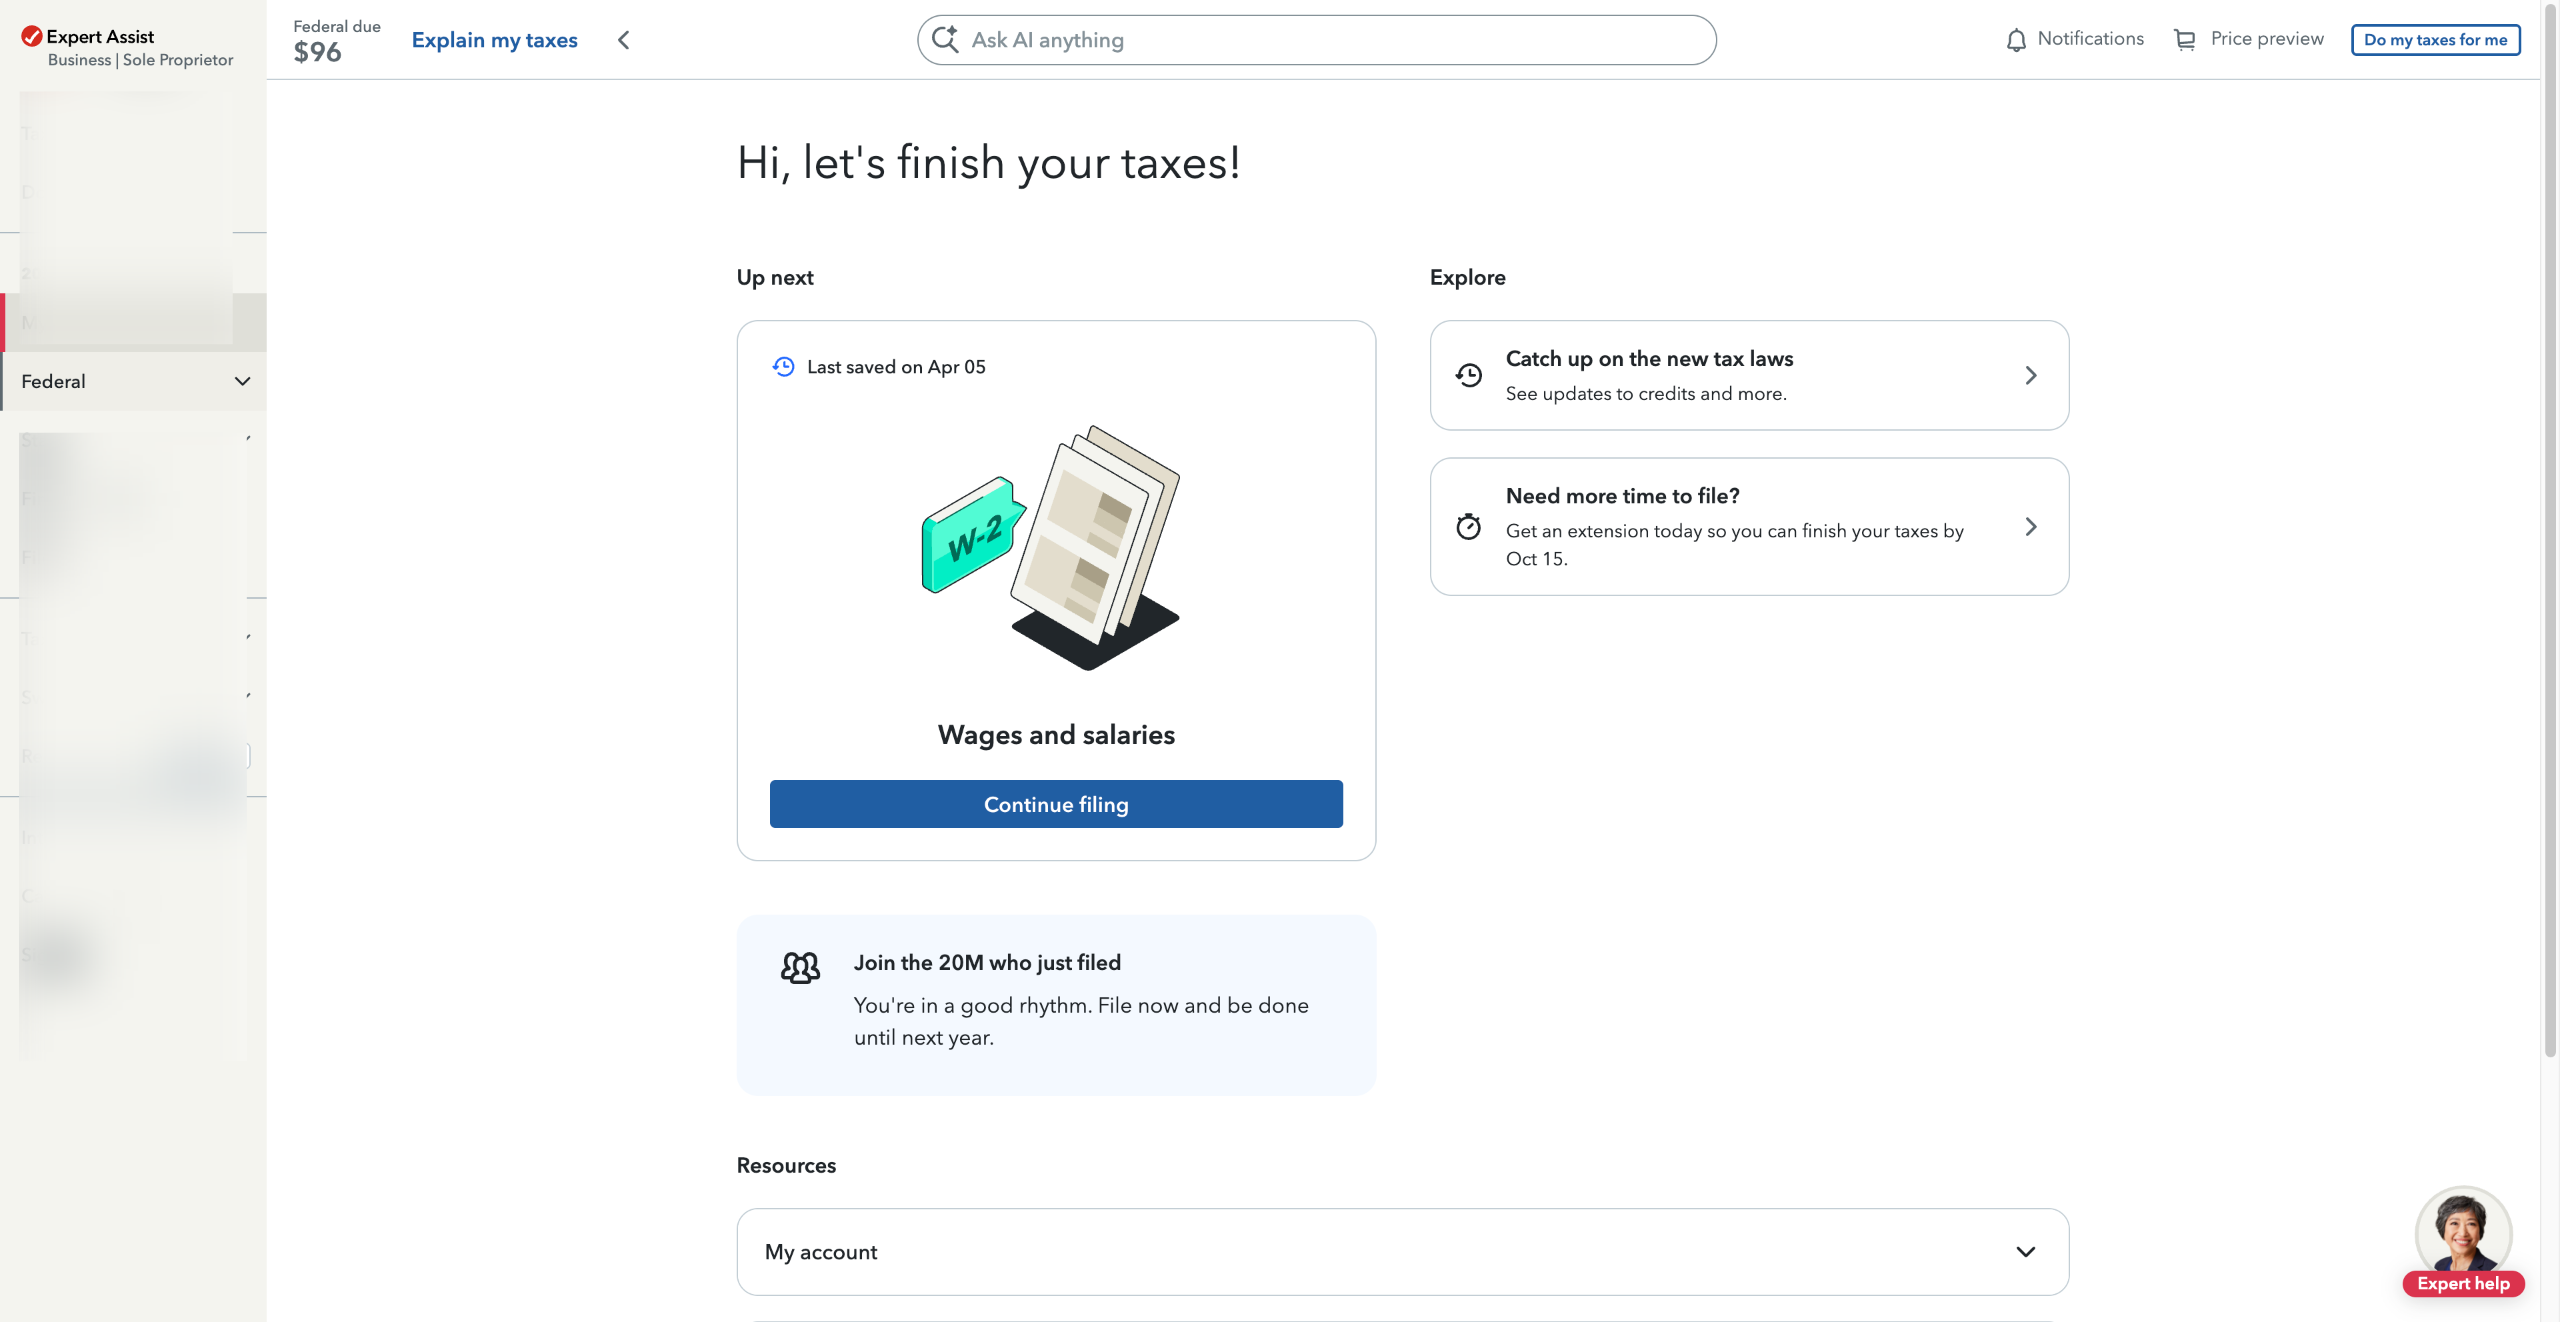
Task: Click the AI search sparkle icon
Action: pyautogui.click(x=944, y=39)
